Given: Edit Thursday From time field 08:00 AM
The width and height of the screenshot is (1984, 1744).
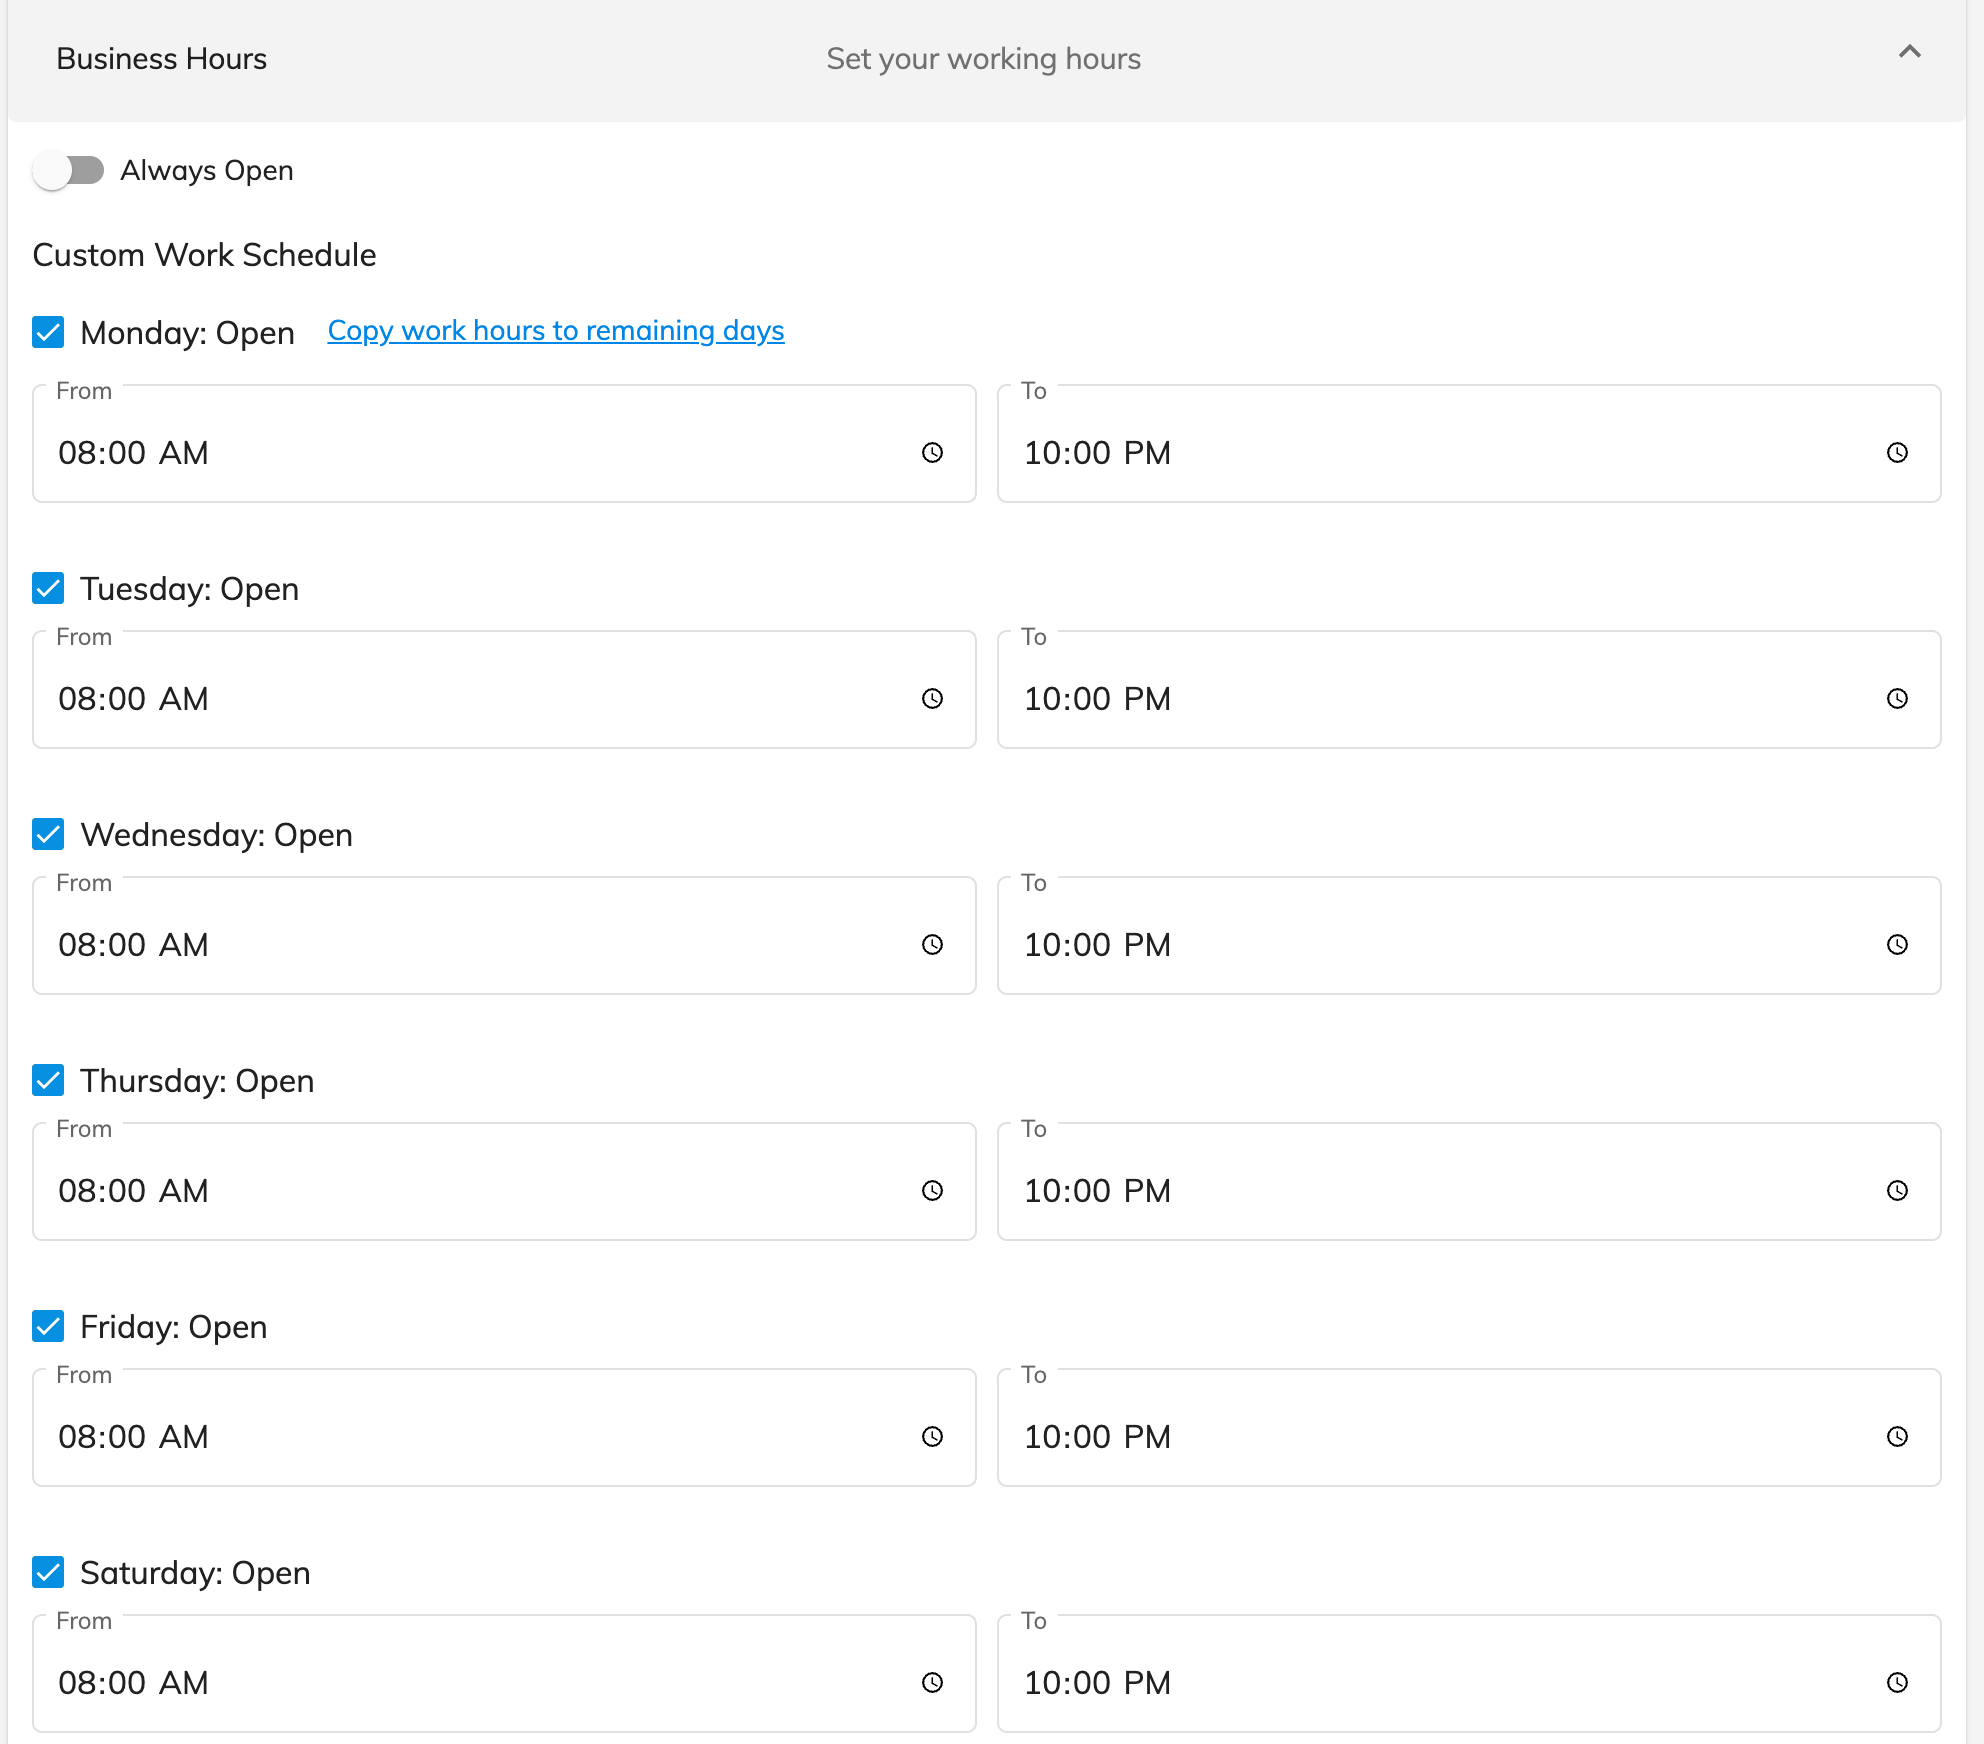Looking at the screenshot, I should 504,1182.
